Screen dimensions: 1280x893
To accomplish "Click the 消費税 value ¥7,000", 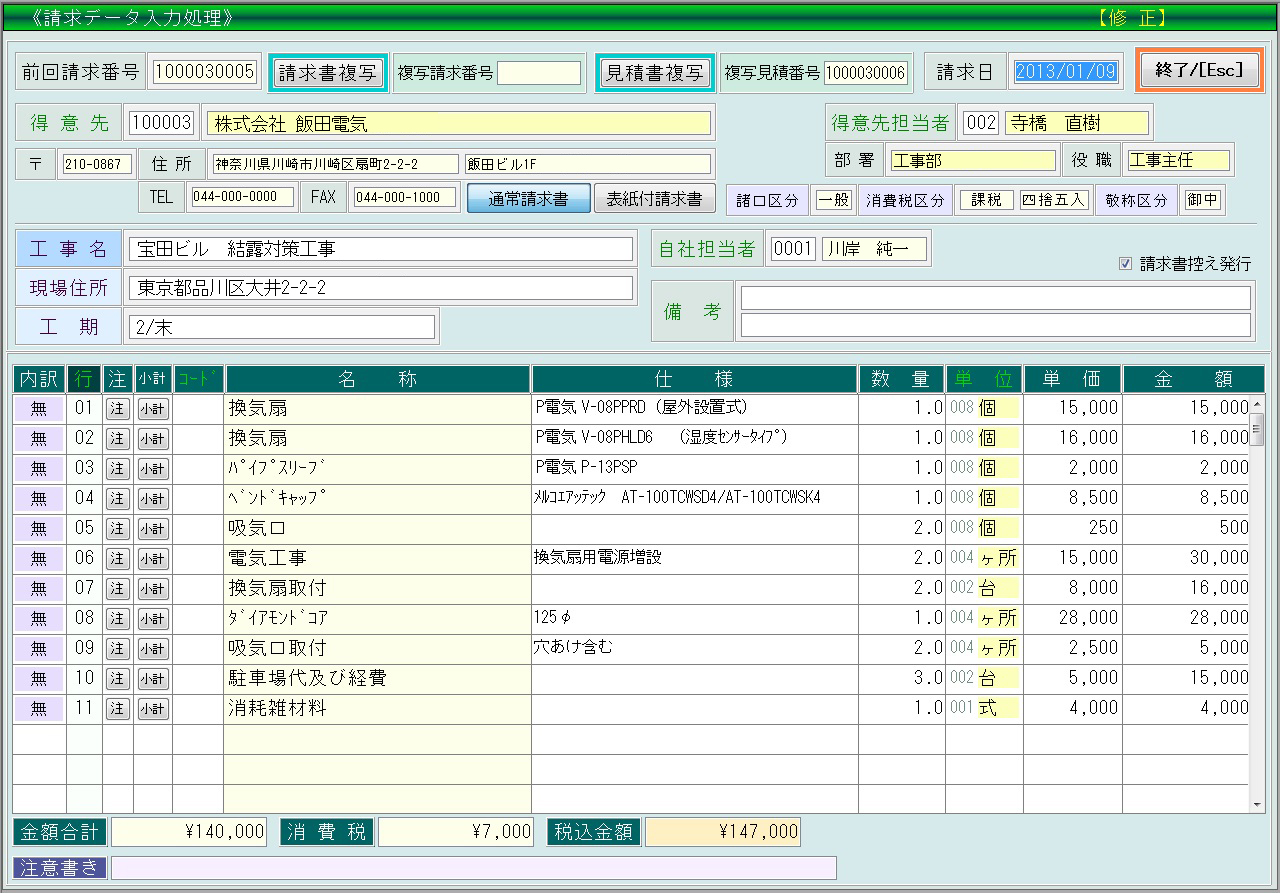I will (x=456, y=832).
